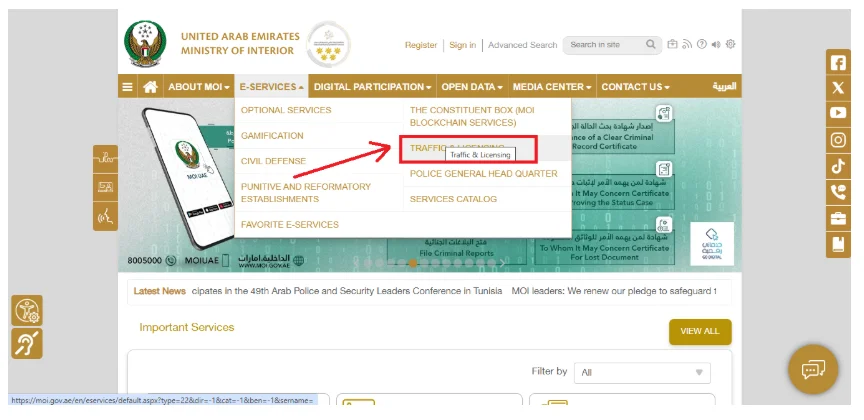The image size is (864, 420).
Task: Expand the OPEN DATA menu
Action: pos(472,87)
